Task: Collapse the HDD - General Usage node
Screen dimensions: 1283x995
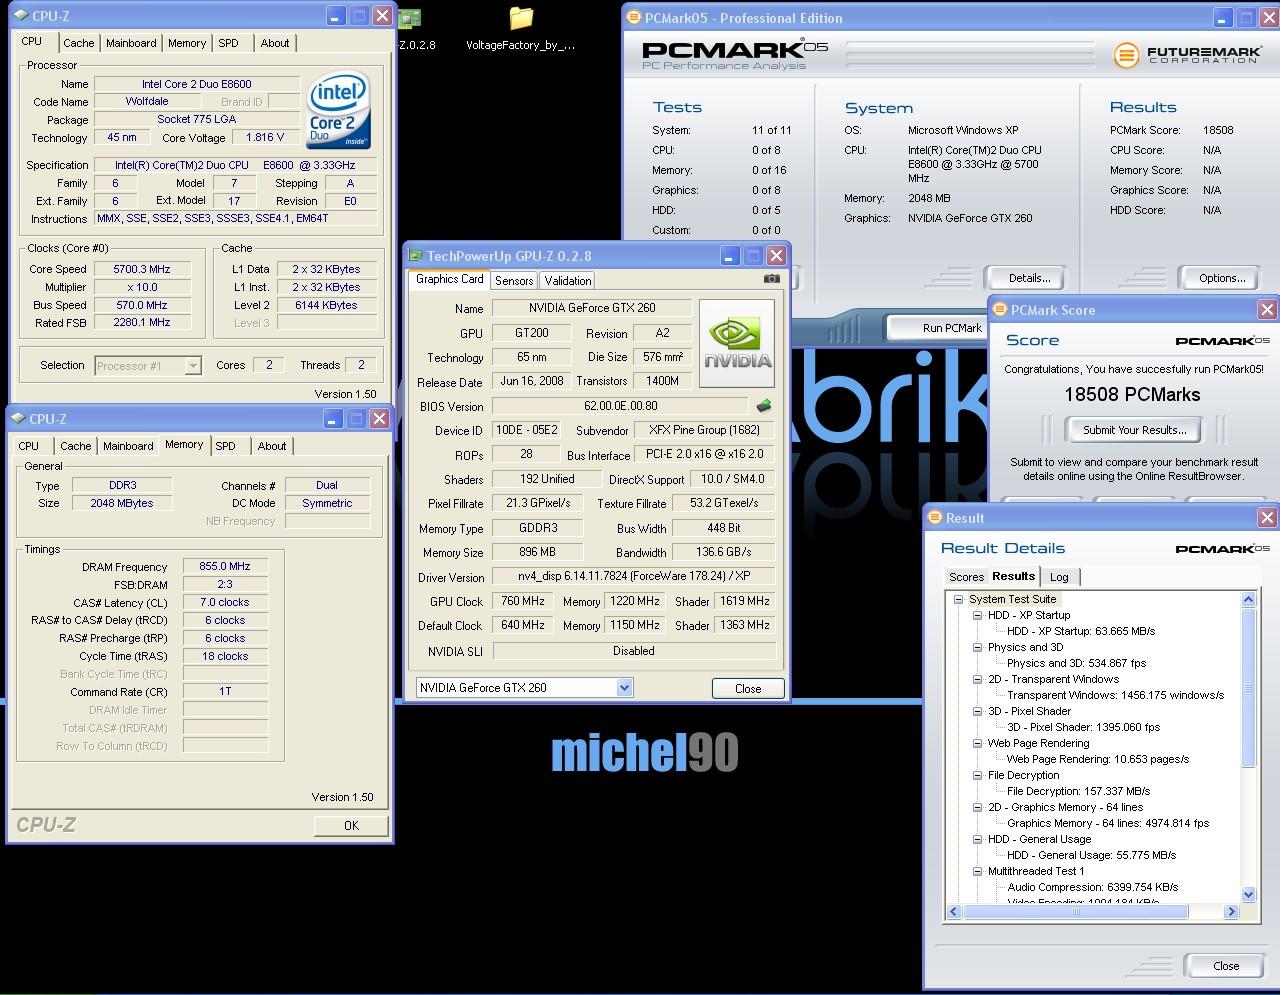Action: tap(977, 839)
